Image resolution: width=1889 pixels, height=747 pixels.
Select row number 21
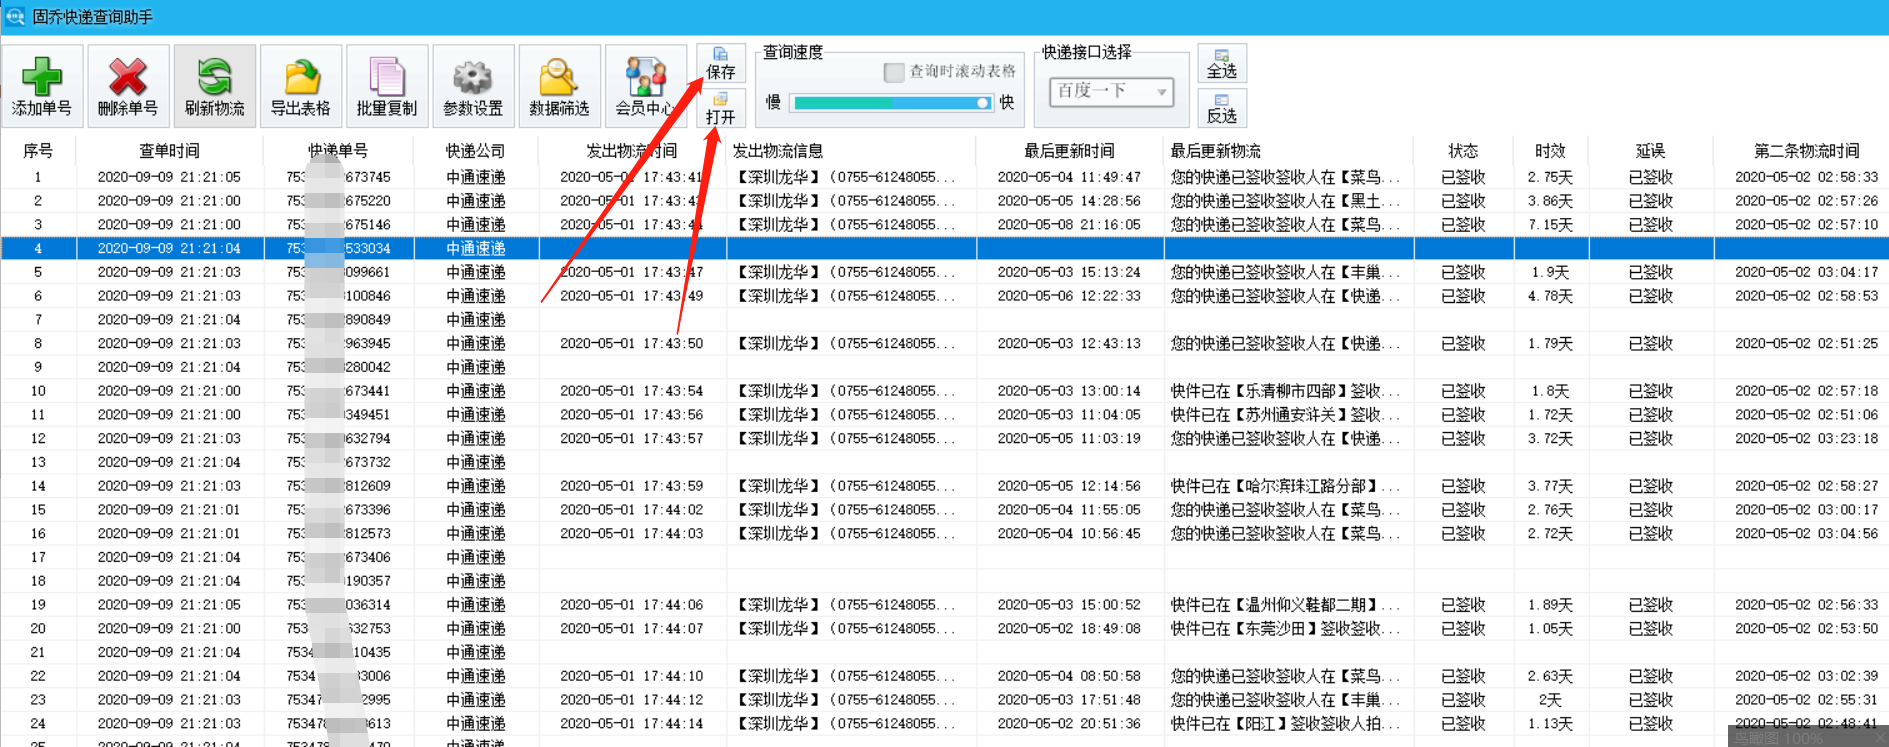pos(38,653)
